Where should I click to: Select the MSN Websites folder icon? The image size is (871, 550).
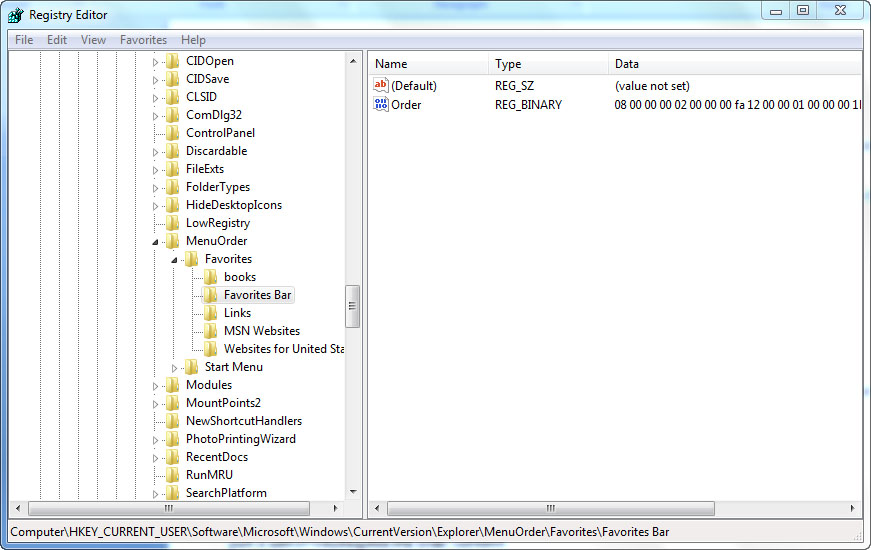click(210, 331)
